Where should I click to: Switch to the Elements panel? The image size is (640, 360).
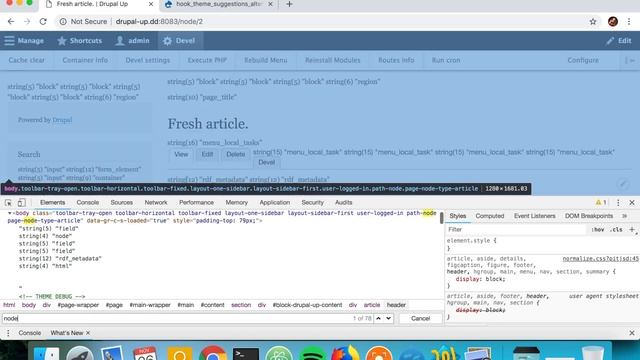(53, 202)
